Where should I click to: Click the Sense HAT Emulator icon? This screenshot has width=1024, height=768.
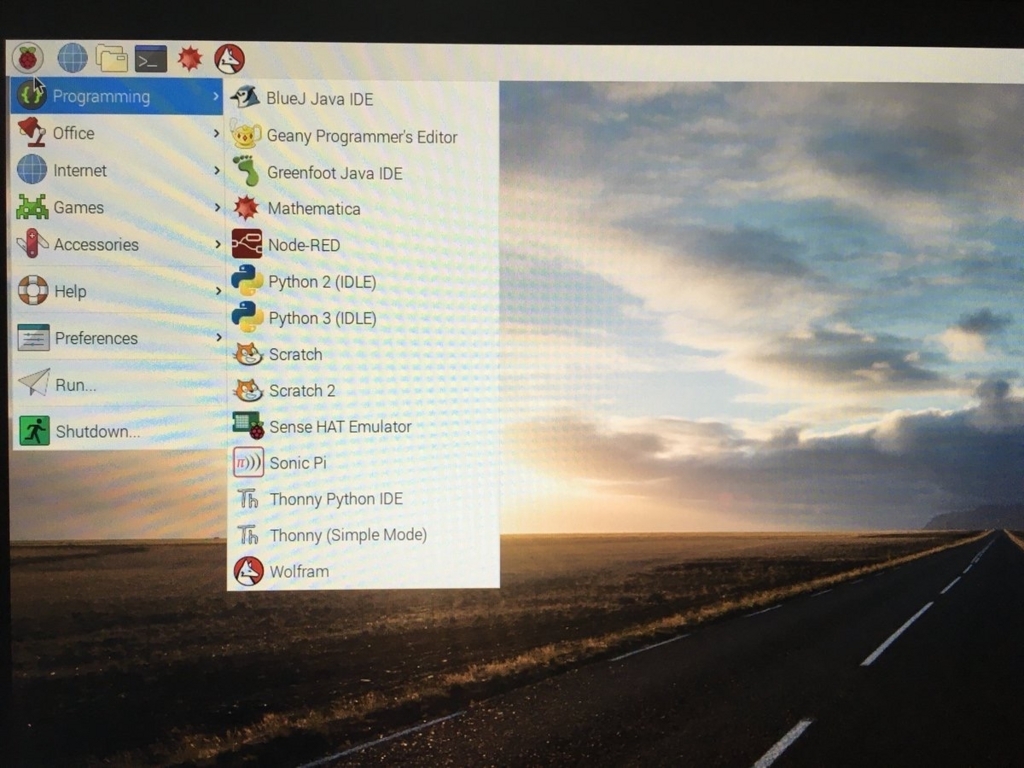click(x=248, y=426)
